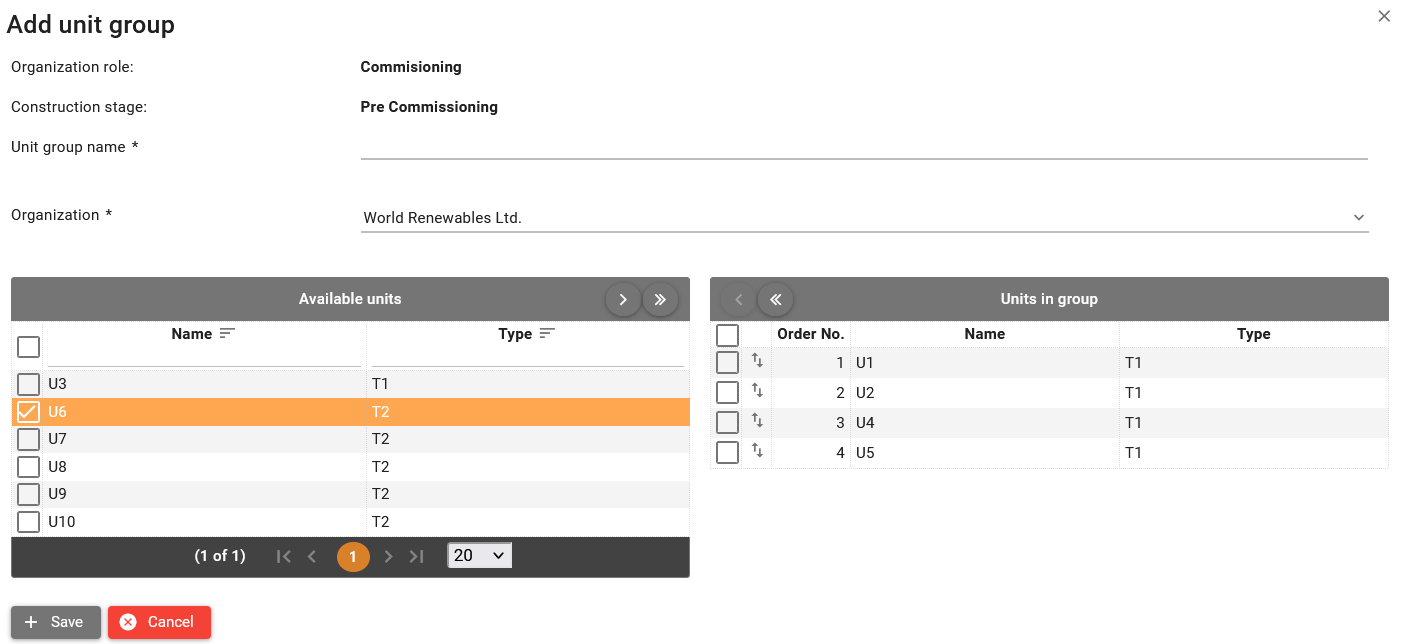
Task: Click the move selected units right arrow
Action: 622,299
